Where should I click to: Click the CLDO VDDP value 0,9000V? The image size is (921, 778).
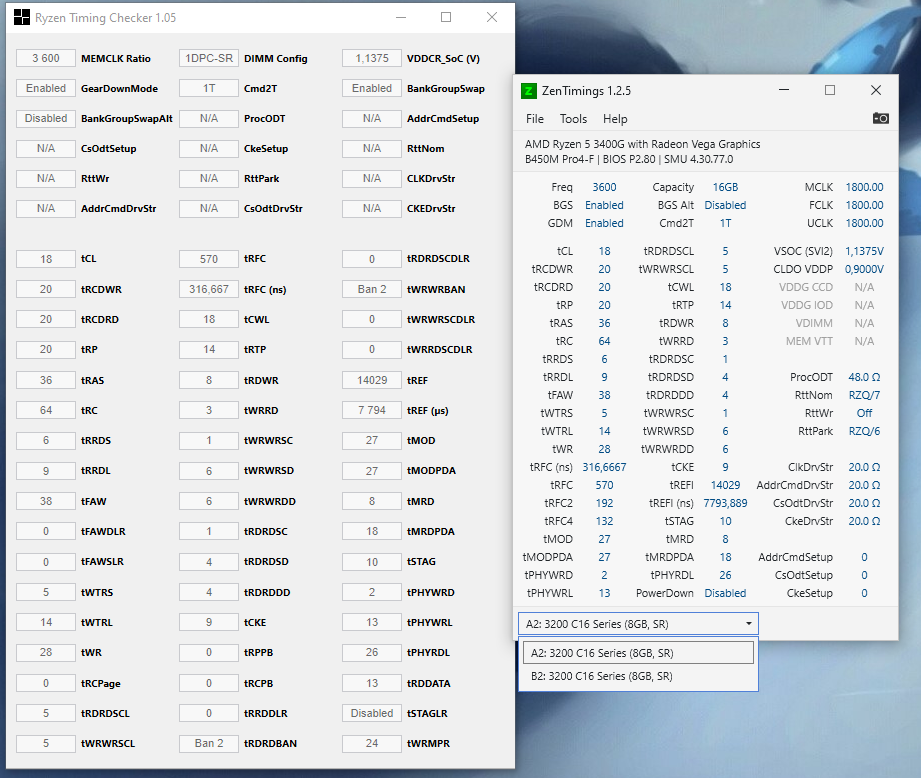click(x=864, y=269)
